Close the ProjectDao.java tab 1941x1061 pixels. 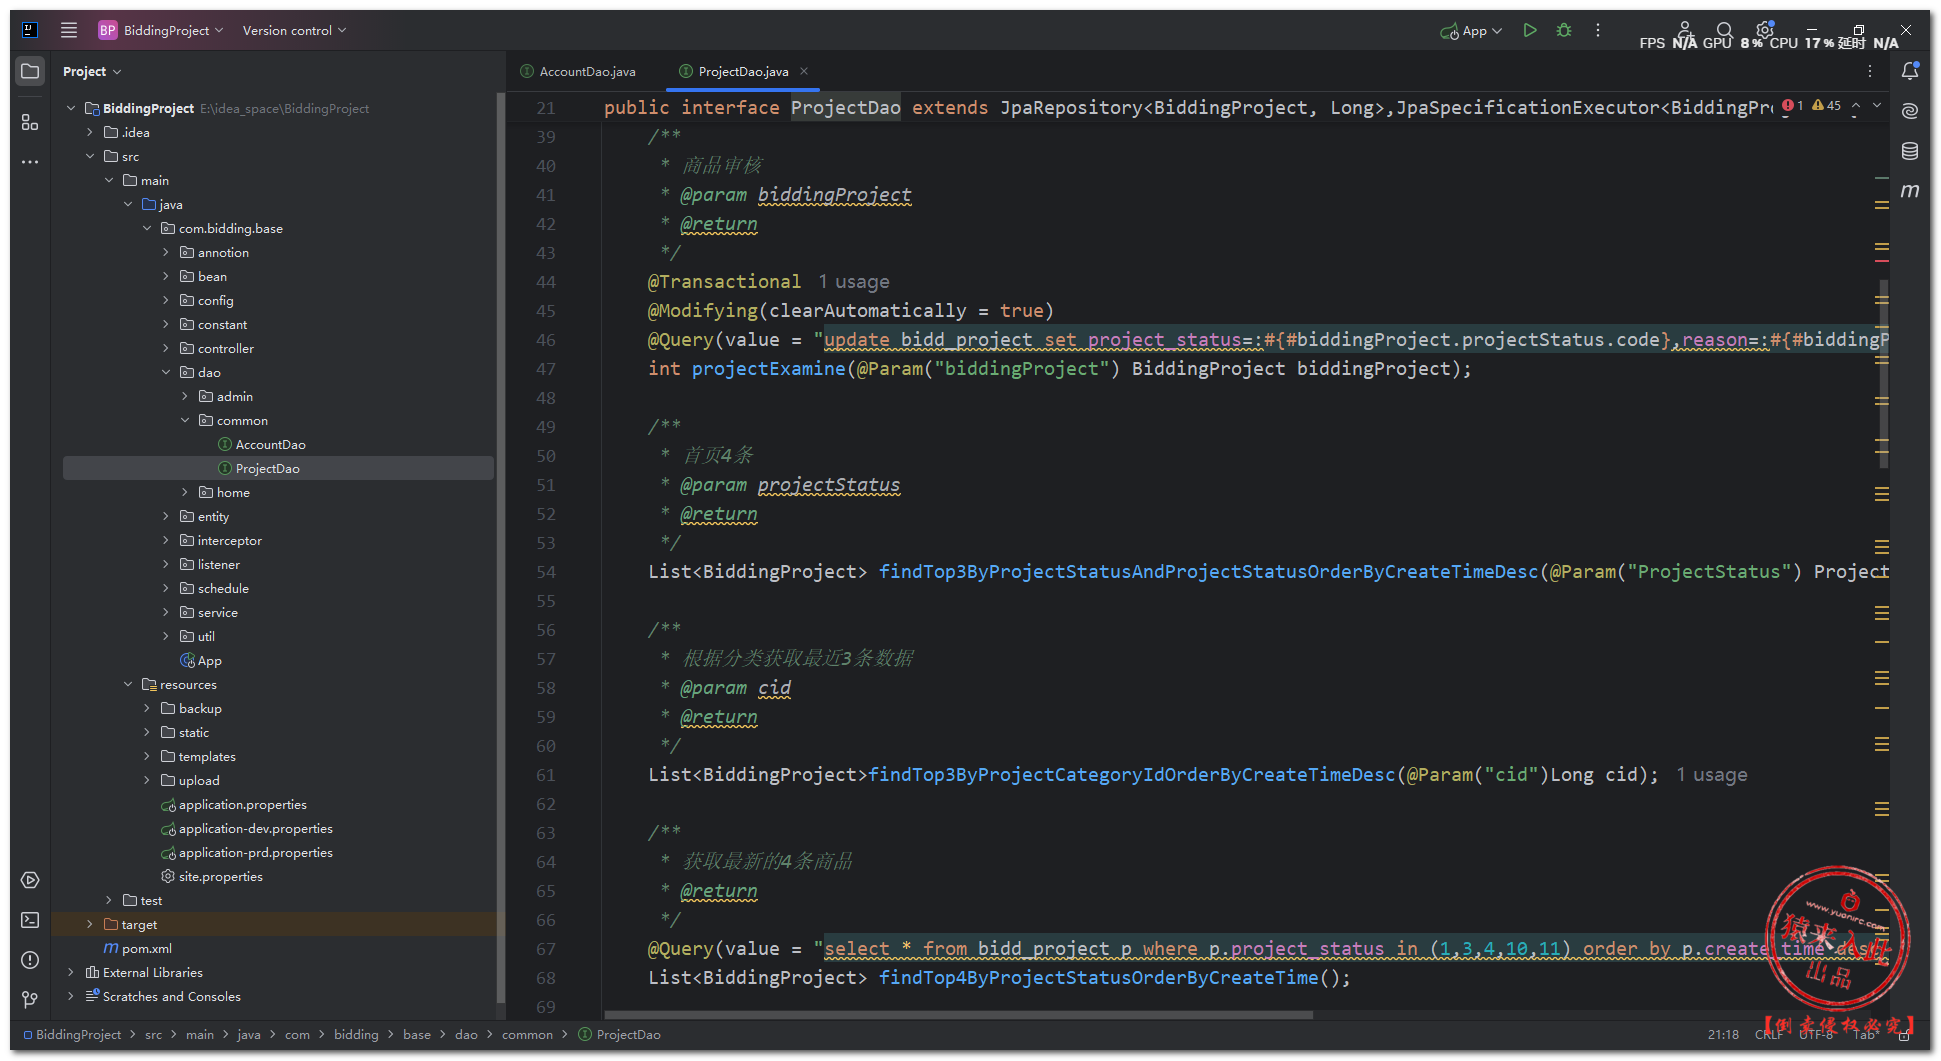pyautogui.click(x=804, y=71)
